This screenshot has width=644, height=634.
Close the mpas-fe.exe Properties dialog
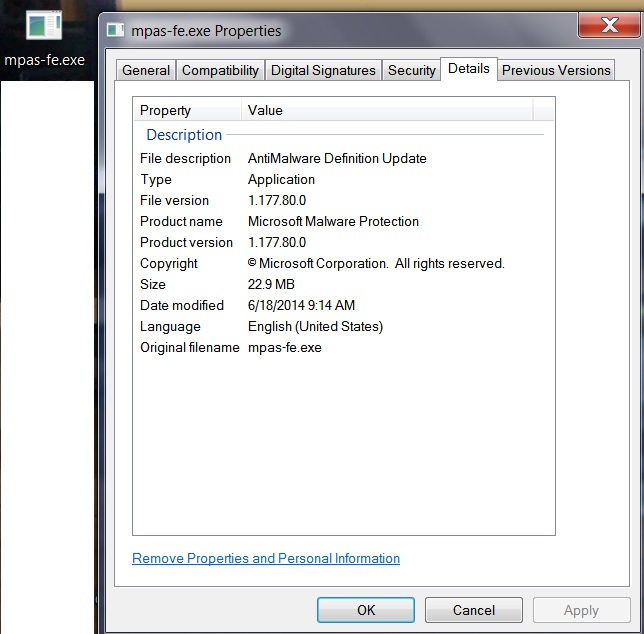pyautogui.click(x=610, y=25)
